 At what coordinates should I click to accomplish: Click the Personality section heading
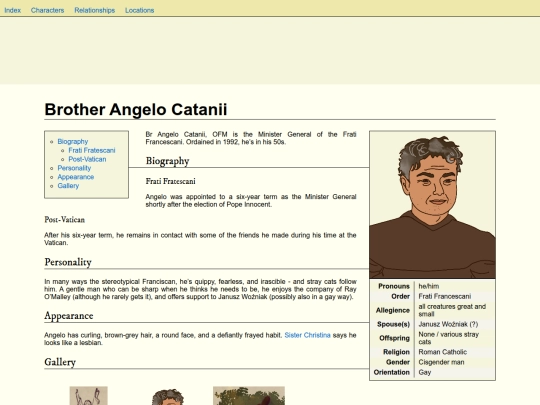click(68, 262)
